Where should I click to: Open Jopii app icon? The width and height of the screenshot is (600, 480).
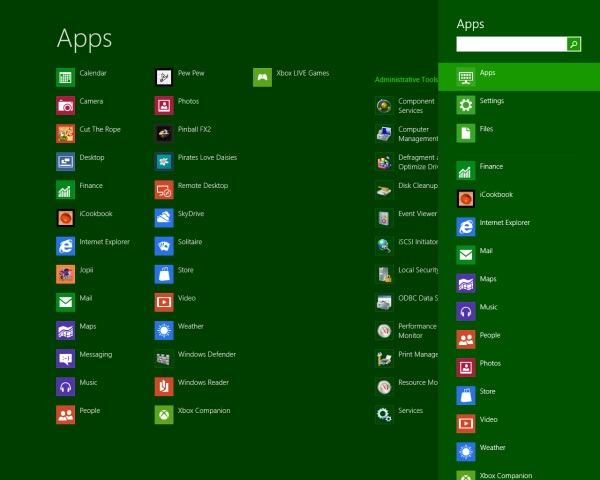pyautogui.click(x=65, y=274)
